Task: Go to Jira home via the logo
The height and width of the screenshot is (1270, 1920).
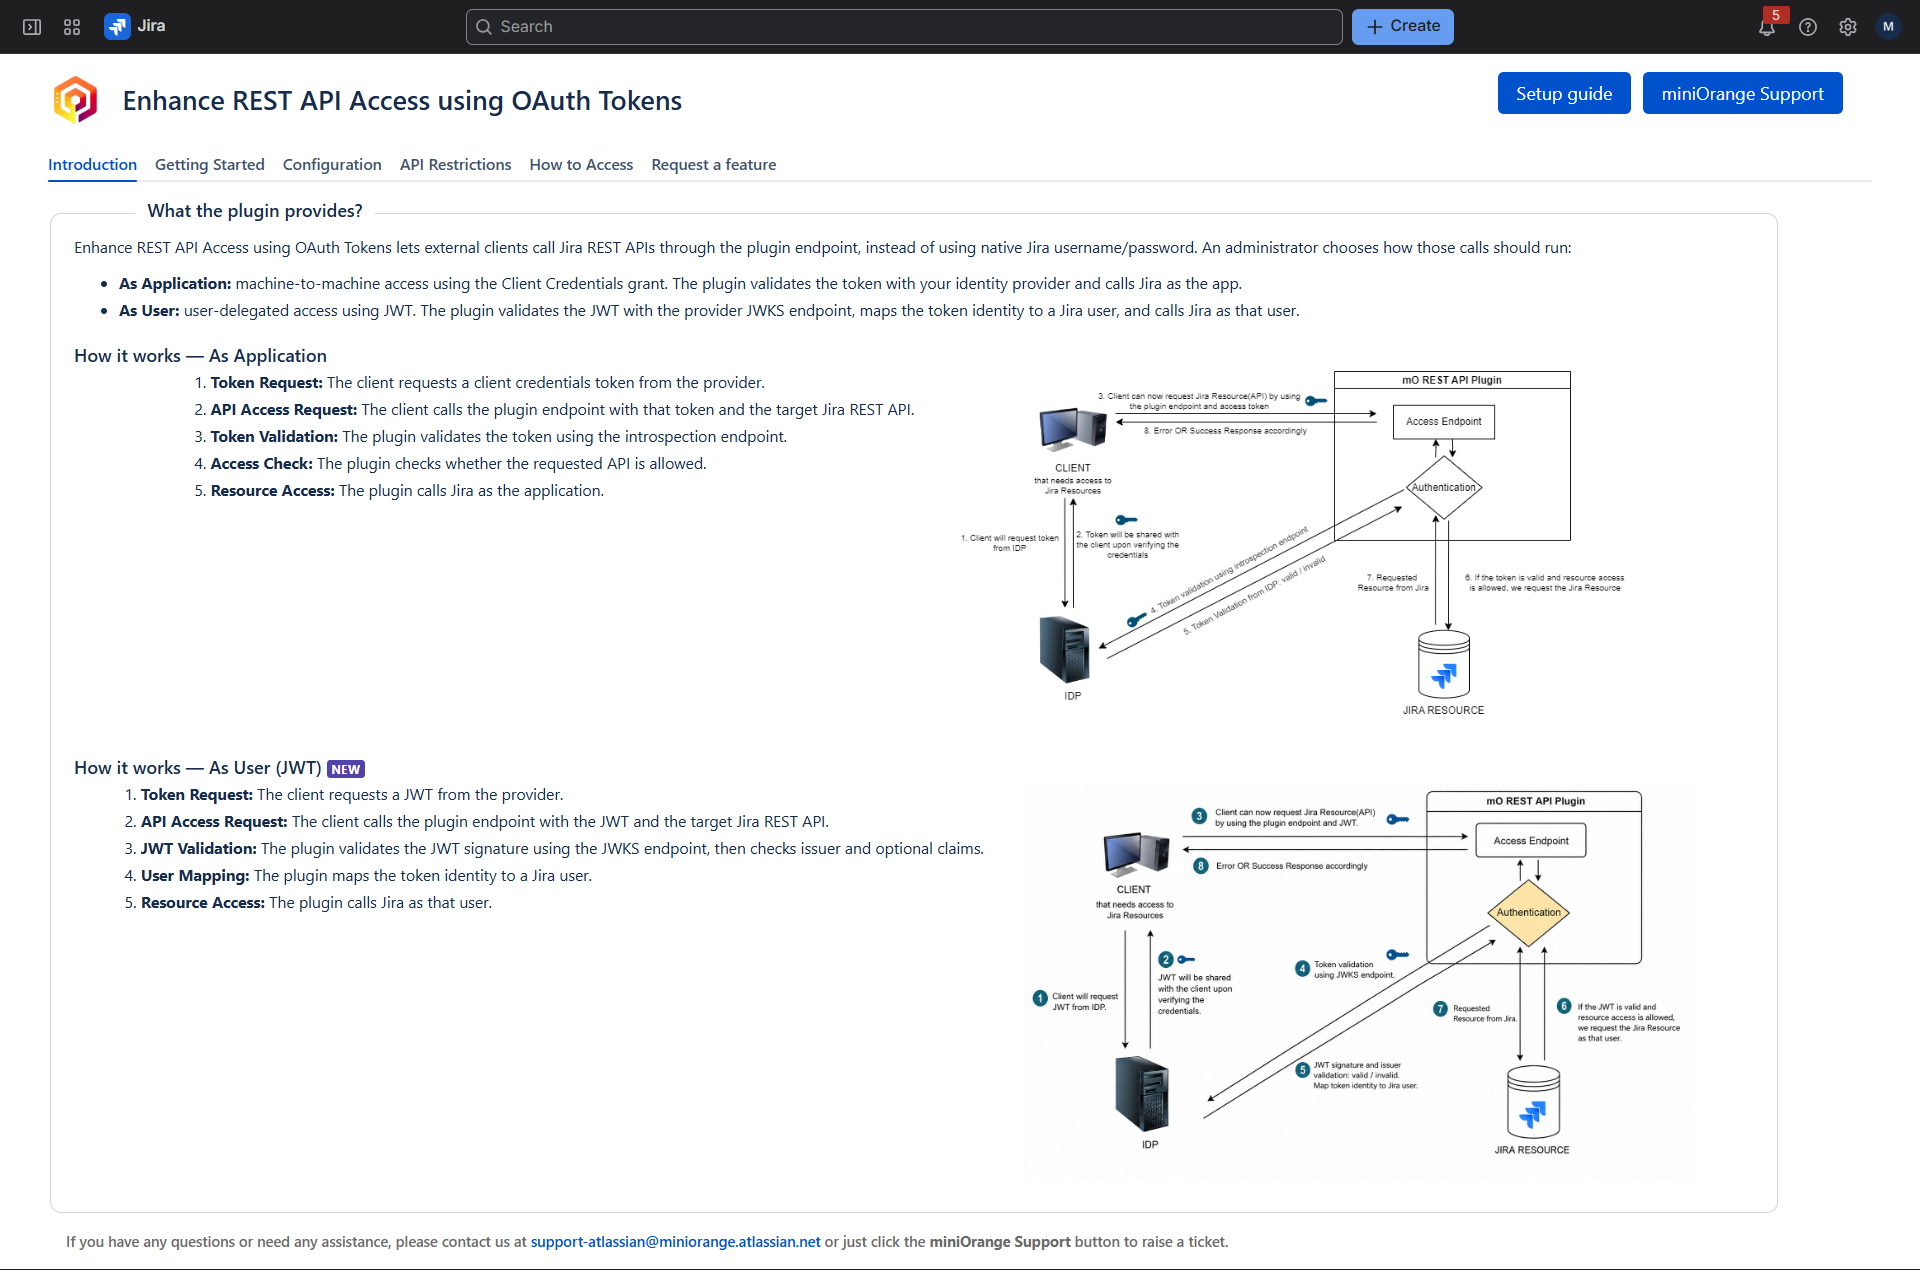Action: 135,26
